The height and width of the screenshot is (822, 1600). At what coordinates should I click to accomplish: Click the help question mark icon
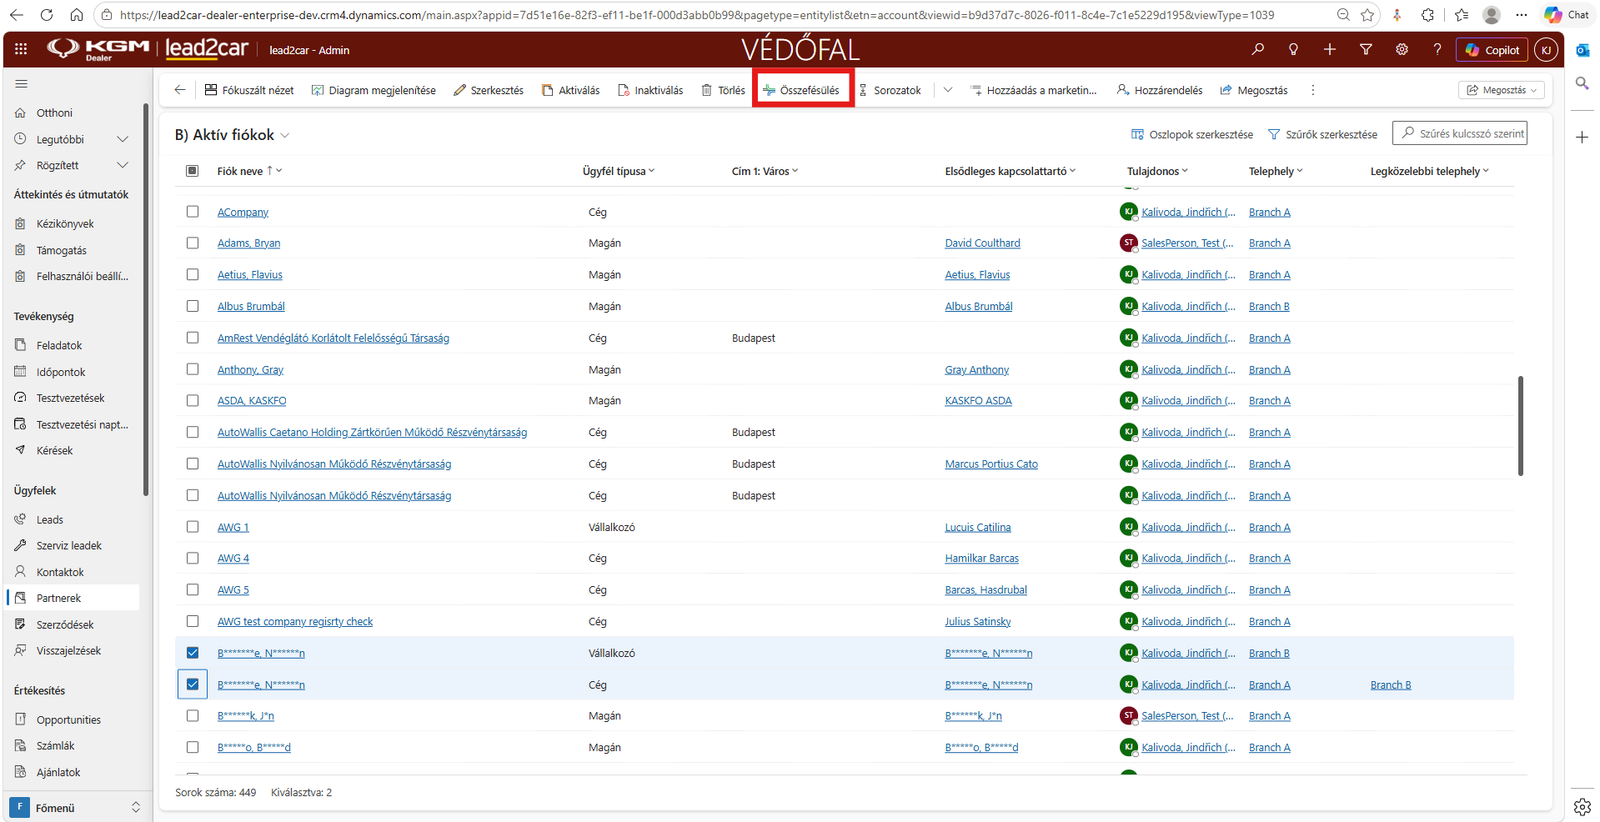point(1437,49)
